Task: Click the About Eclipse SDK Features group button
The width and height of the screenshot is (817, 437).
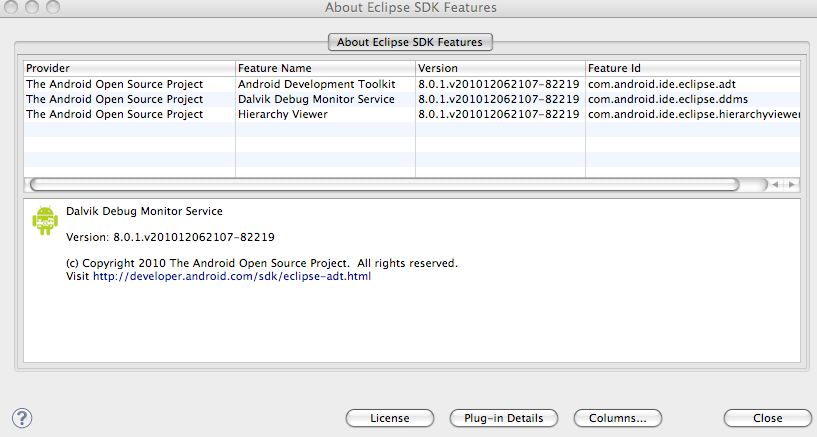Action: (410, 42)
